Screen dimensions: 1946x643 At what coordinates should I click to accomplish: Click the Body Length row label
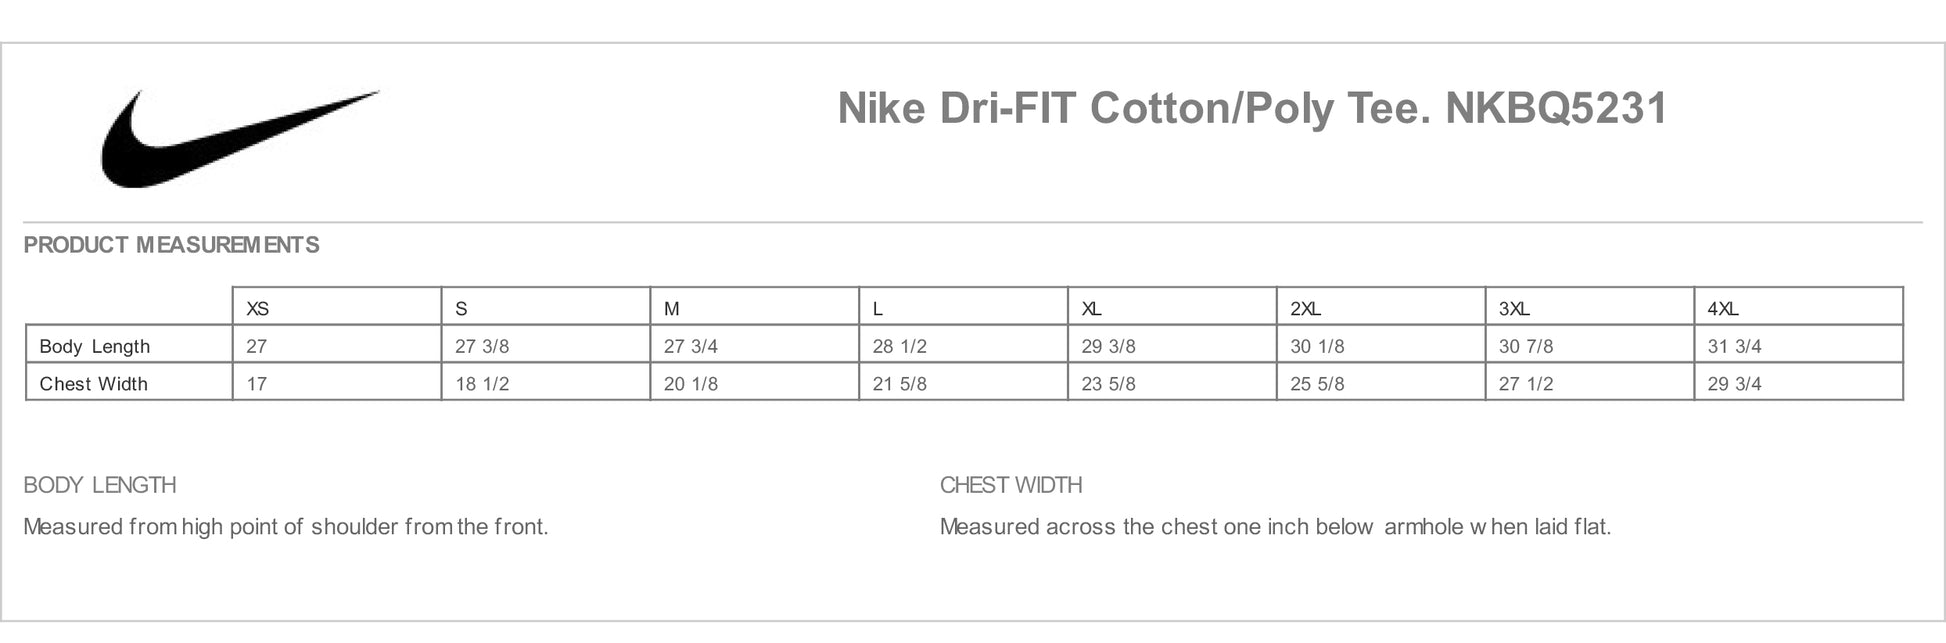click(x=95, y=347)
